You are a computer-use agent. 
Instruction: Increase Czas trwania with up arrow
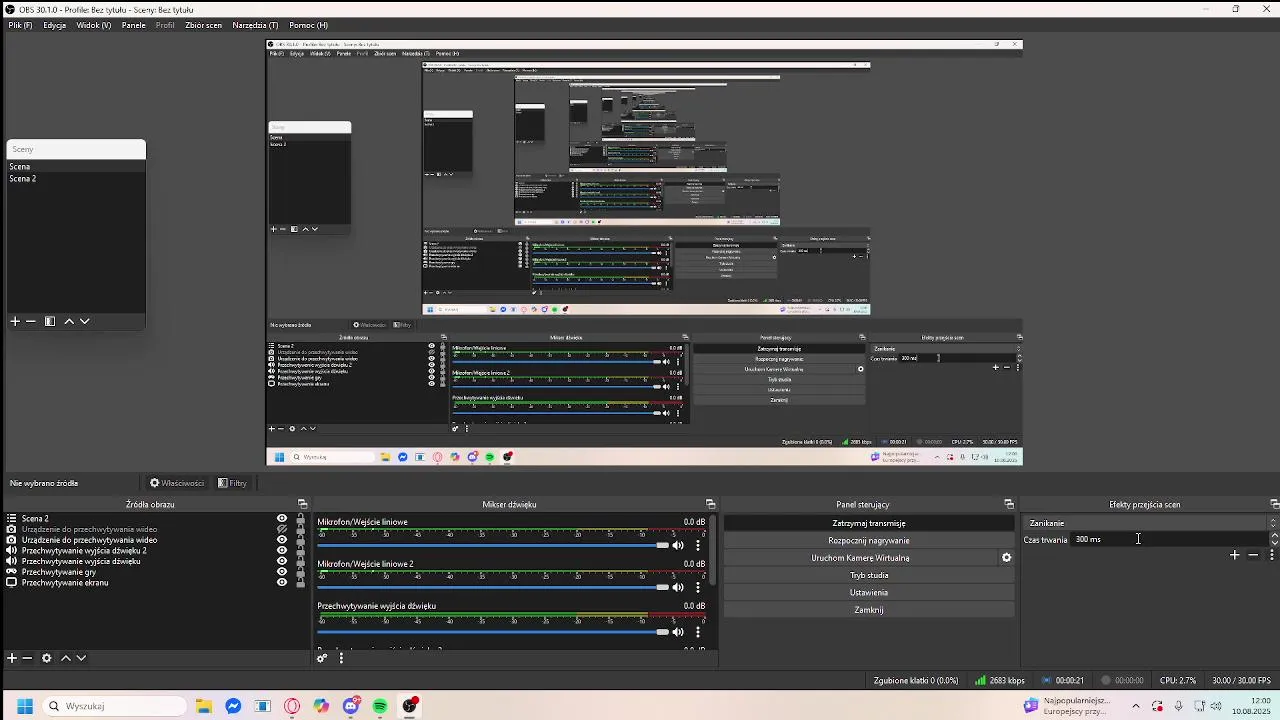(x=1274, y=536)
